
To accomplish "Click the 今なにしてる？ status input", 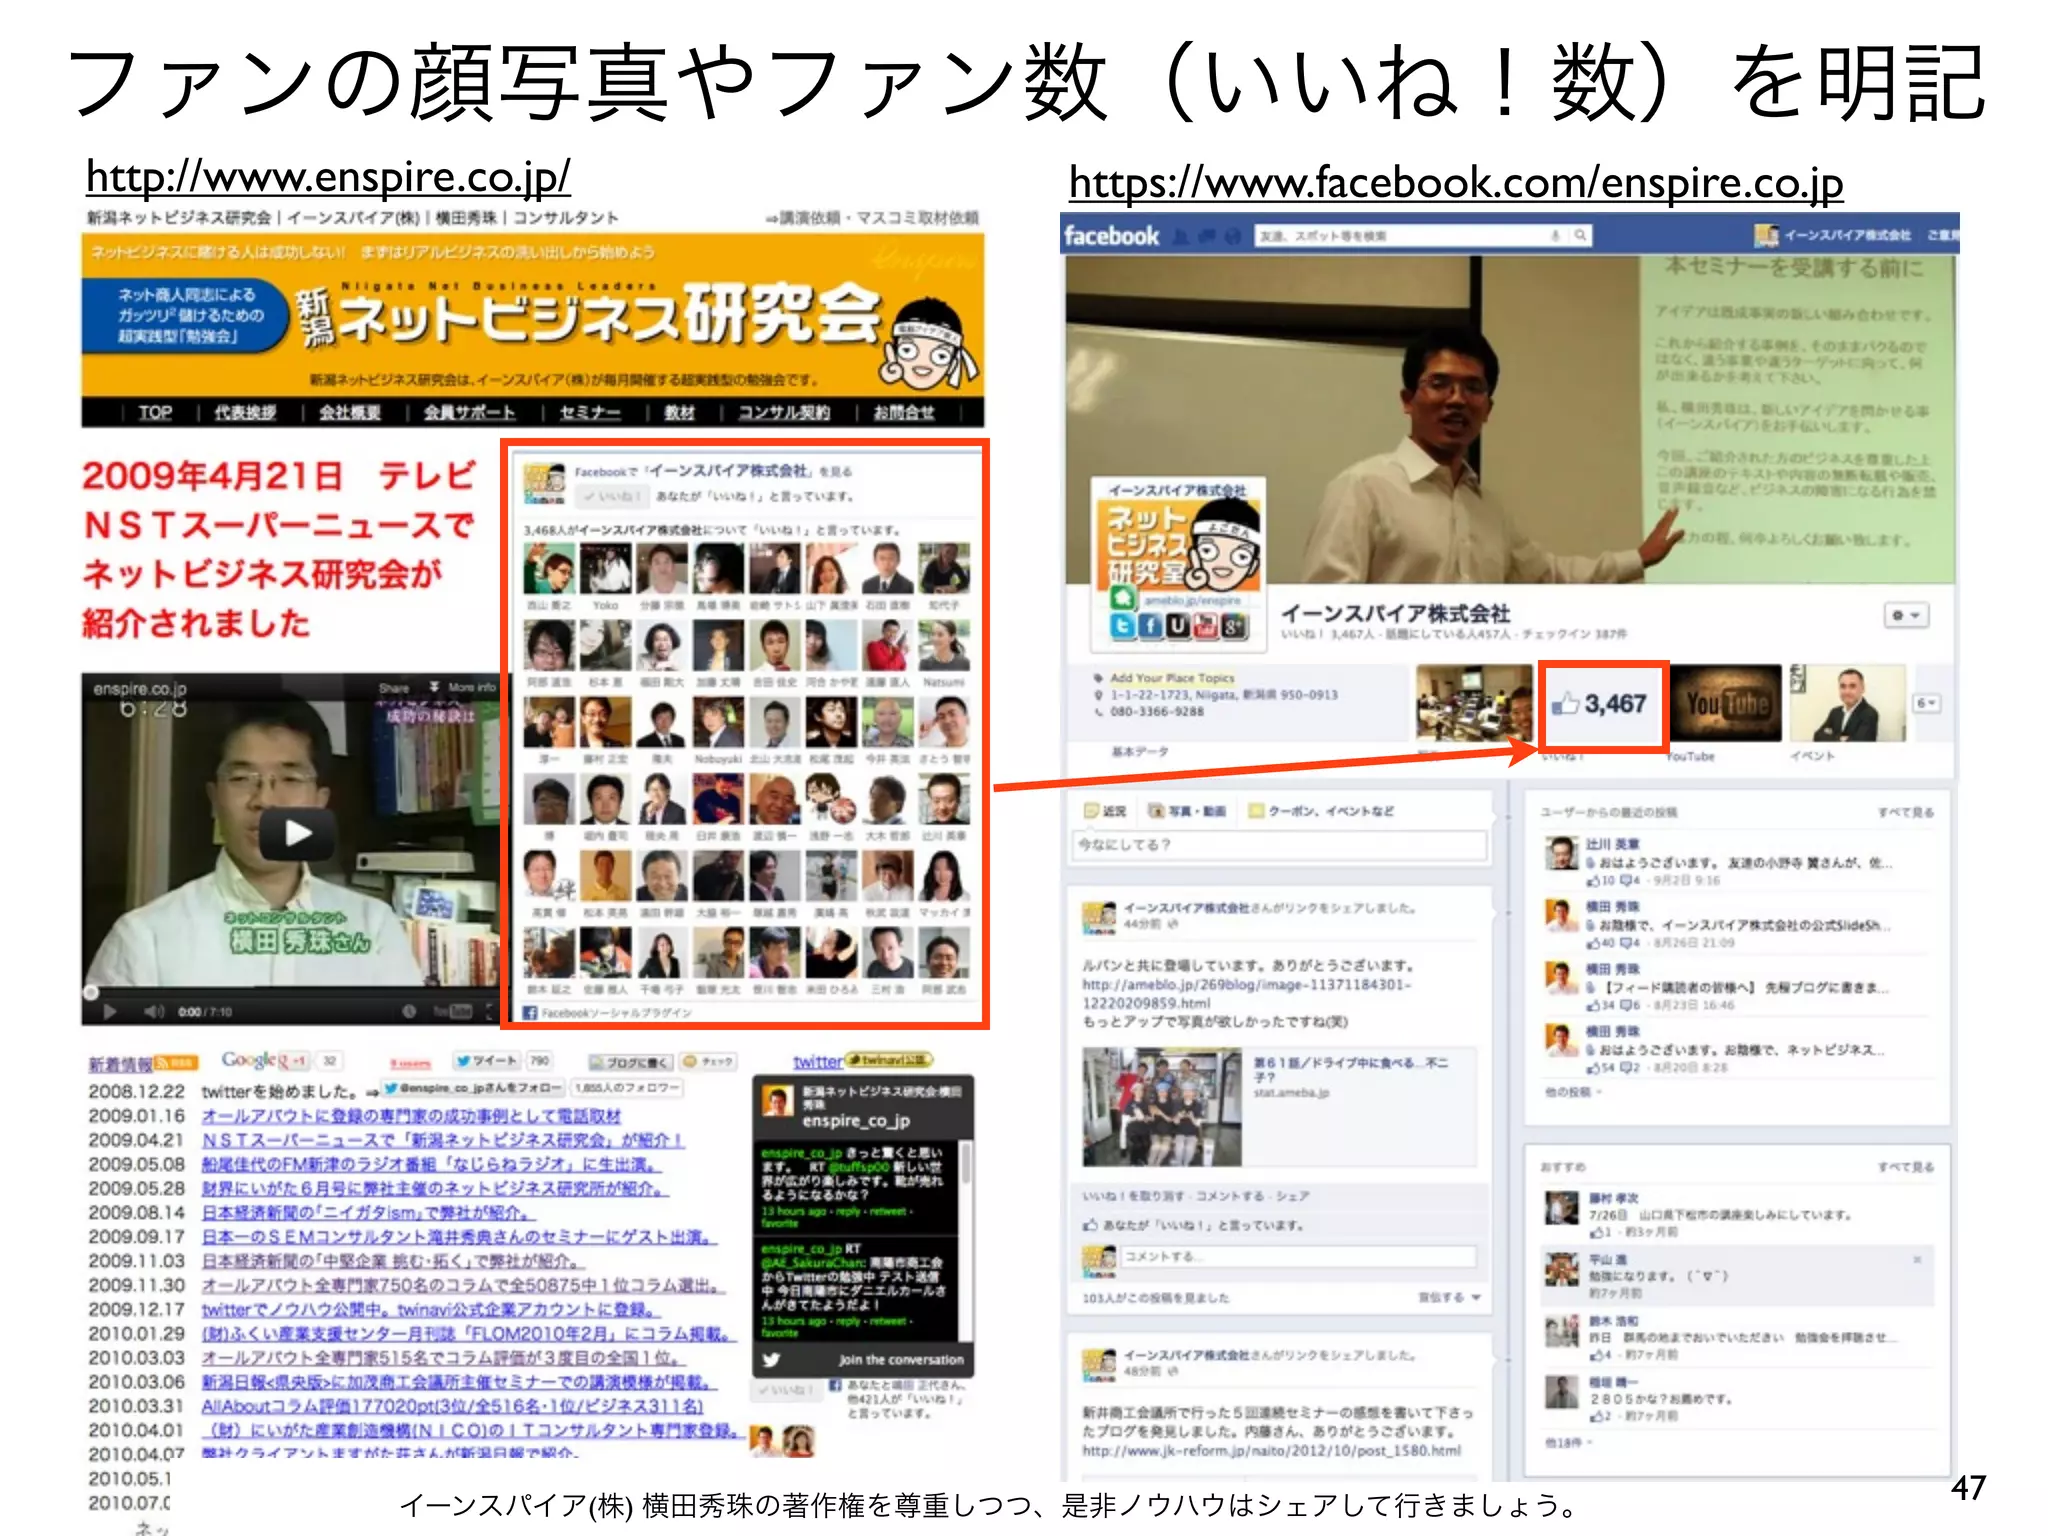I will pos(1279,845).
